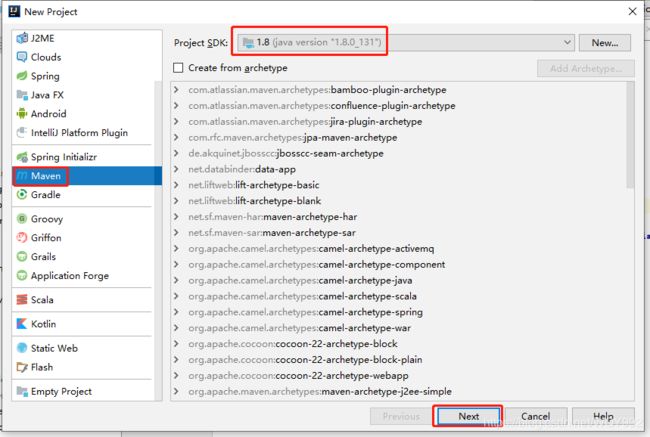Select cocoon-22-archetype-block-plain row

click(398, 359)
